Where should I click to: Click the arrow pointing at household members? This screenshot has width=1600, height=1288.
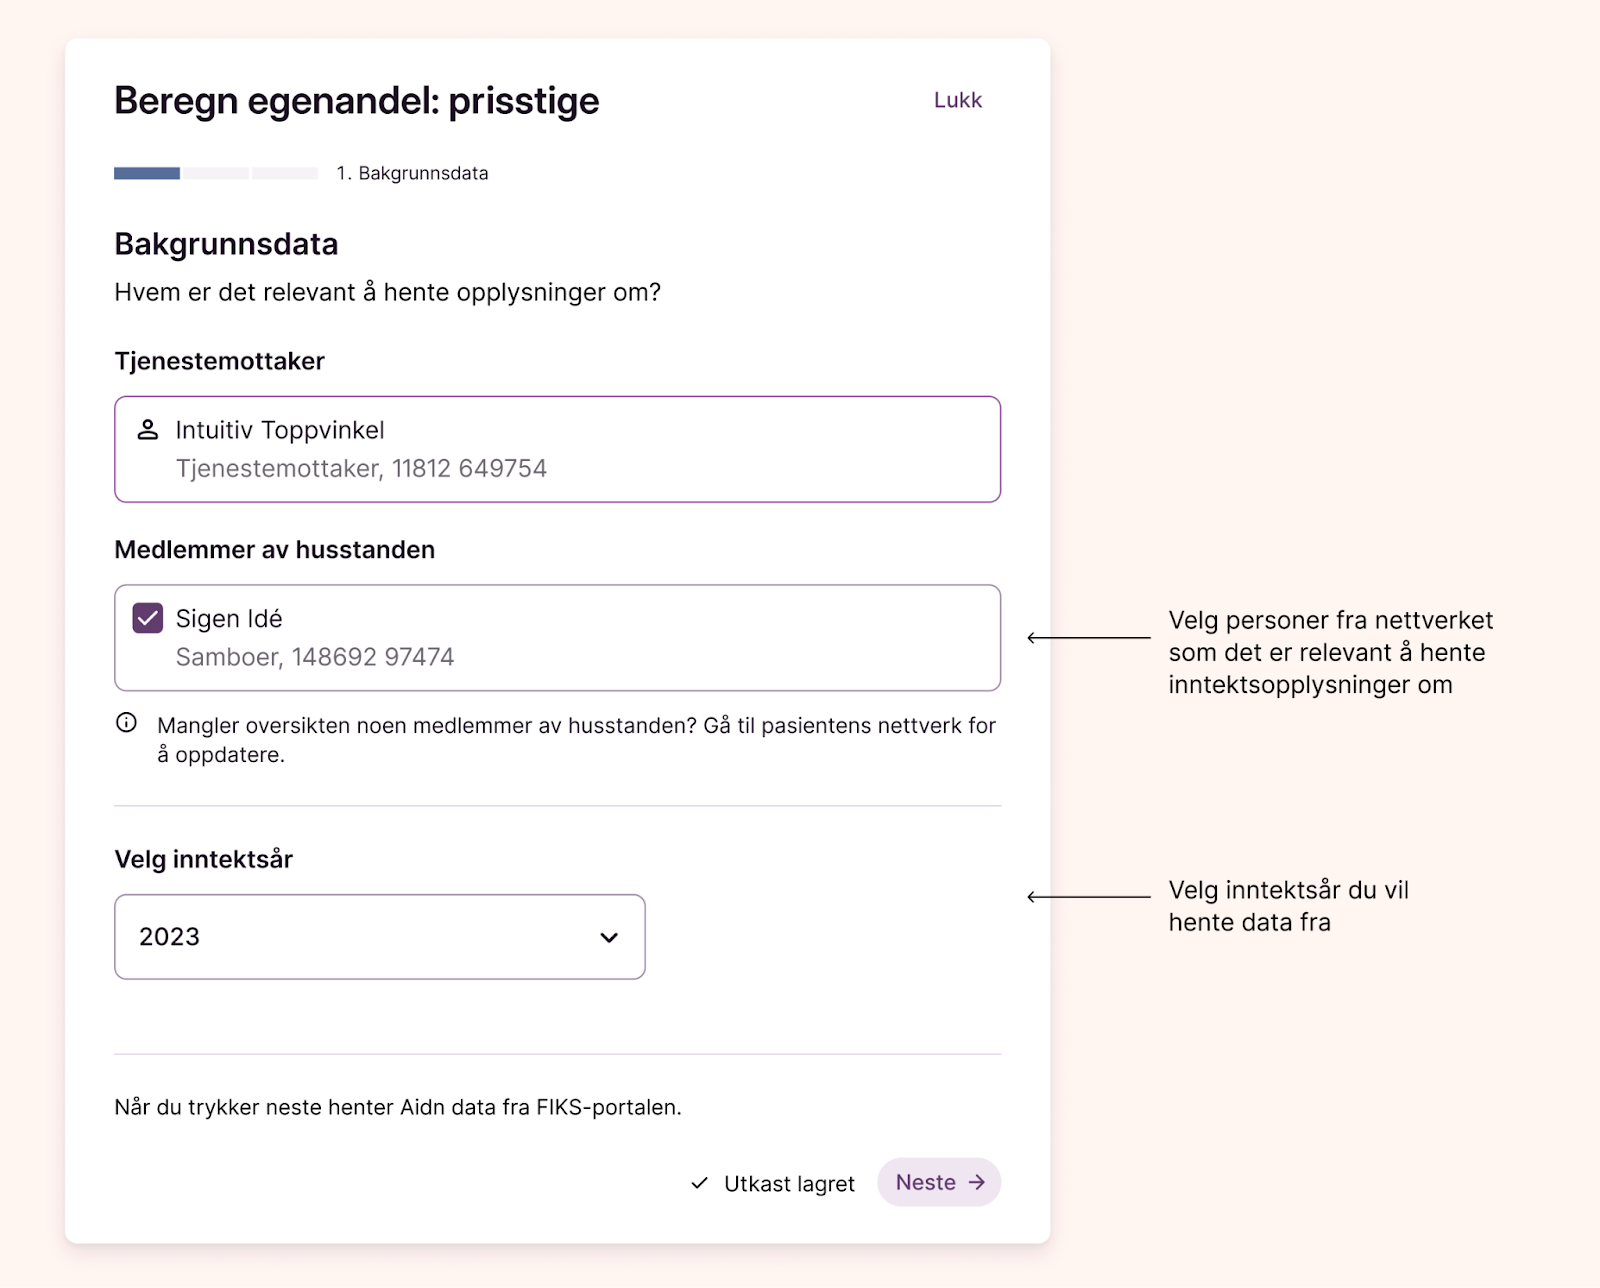tap(1088, 638)
